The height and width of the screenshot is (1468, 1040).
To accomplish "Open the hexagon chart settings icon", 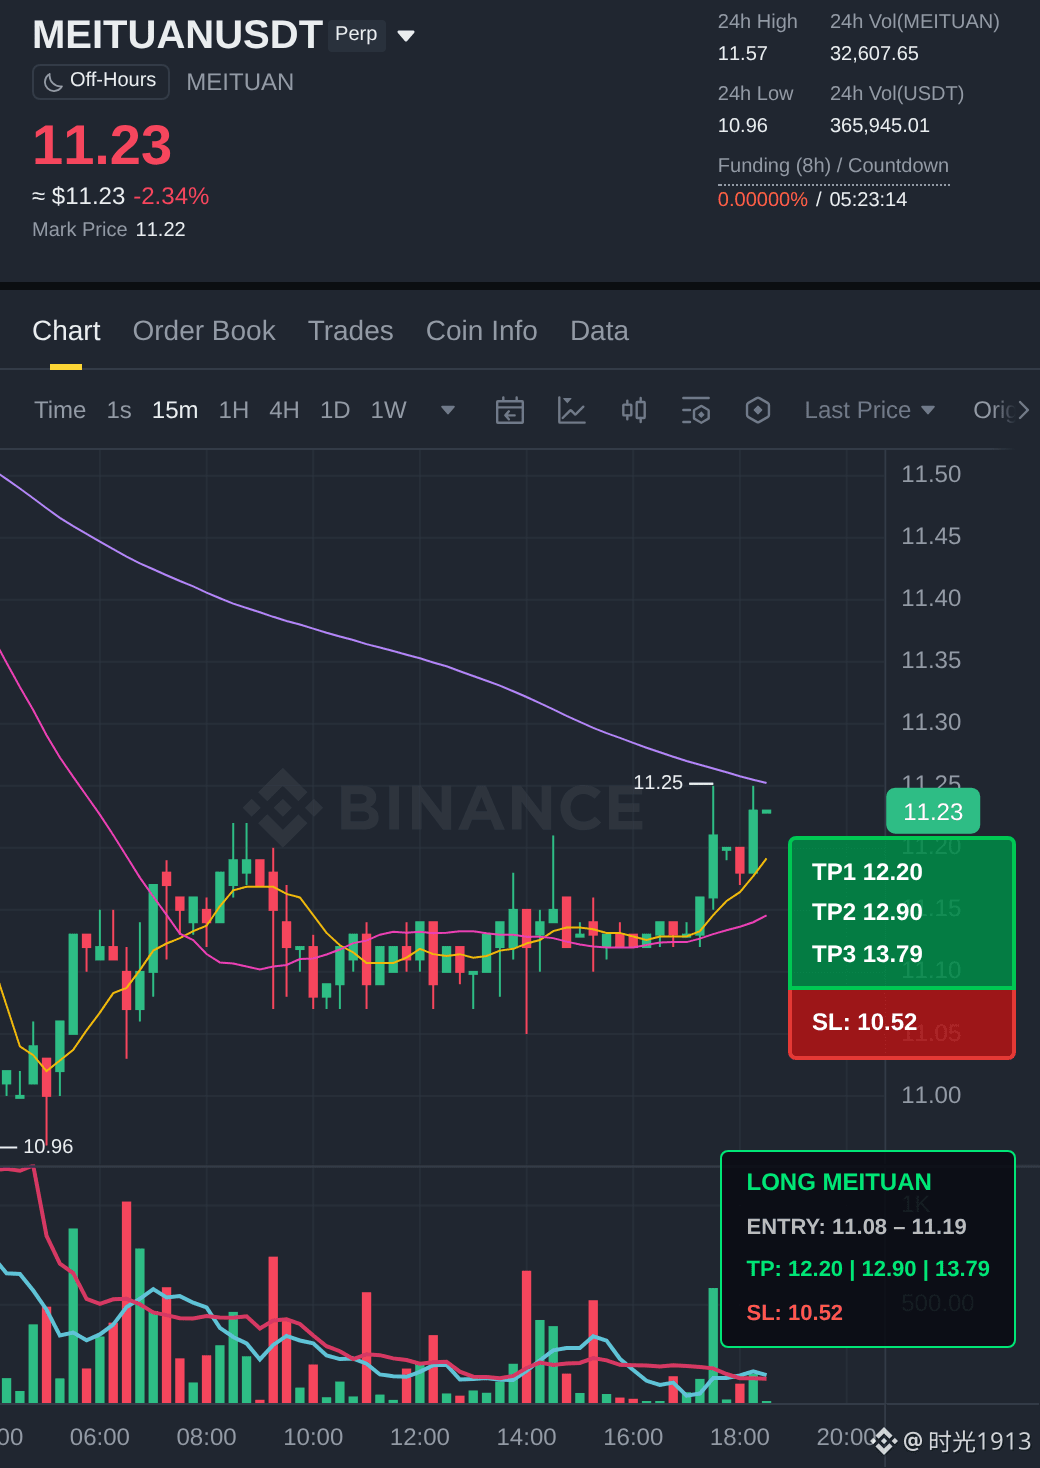I will [758, 410].
